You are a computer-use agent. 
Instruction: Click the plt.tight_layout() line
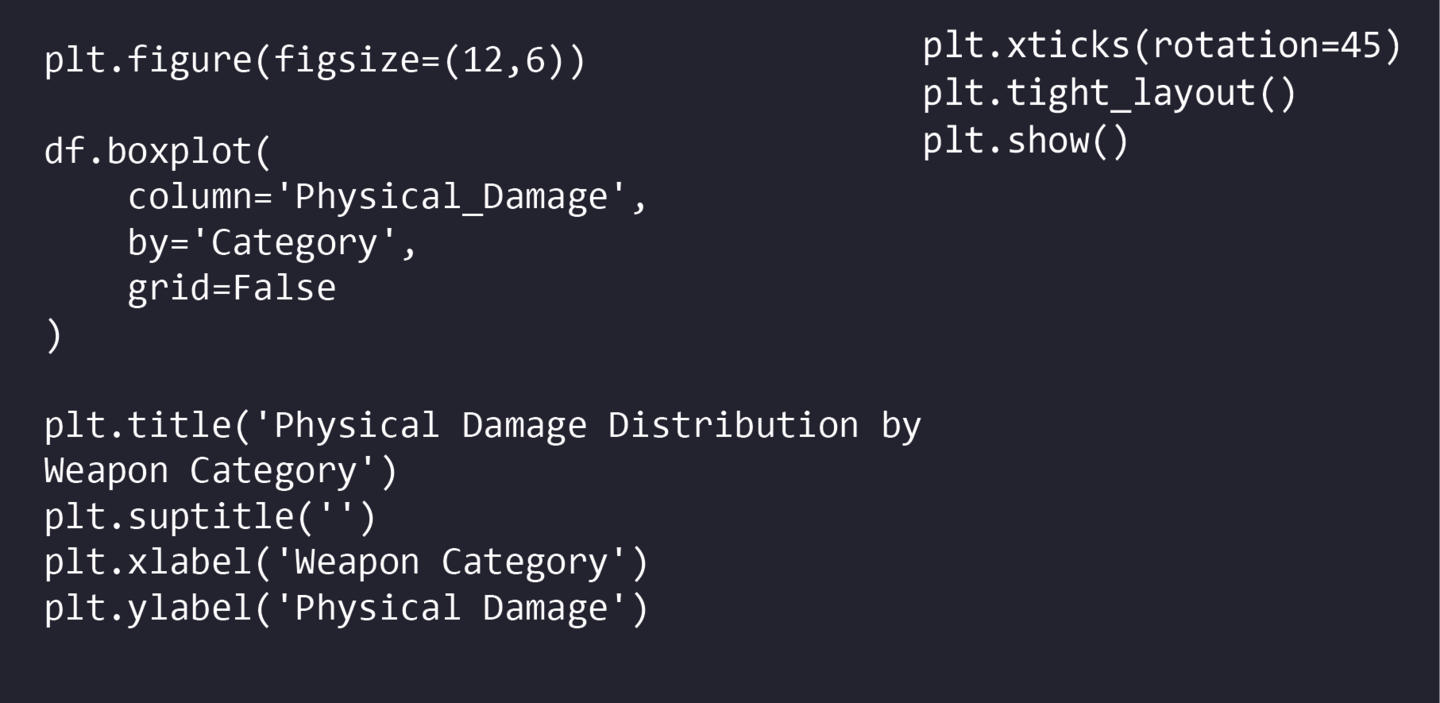pyautogui.click(x=1109, y=93)
